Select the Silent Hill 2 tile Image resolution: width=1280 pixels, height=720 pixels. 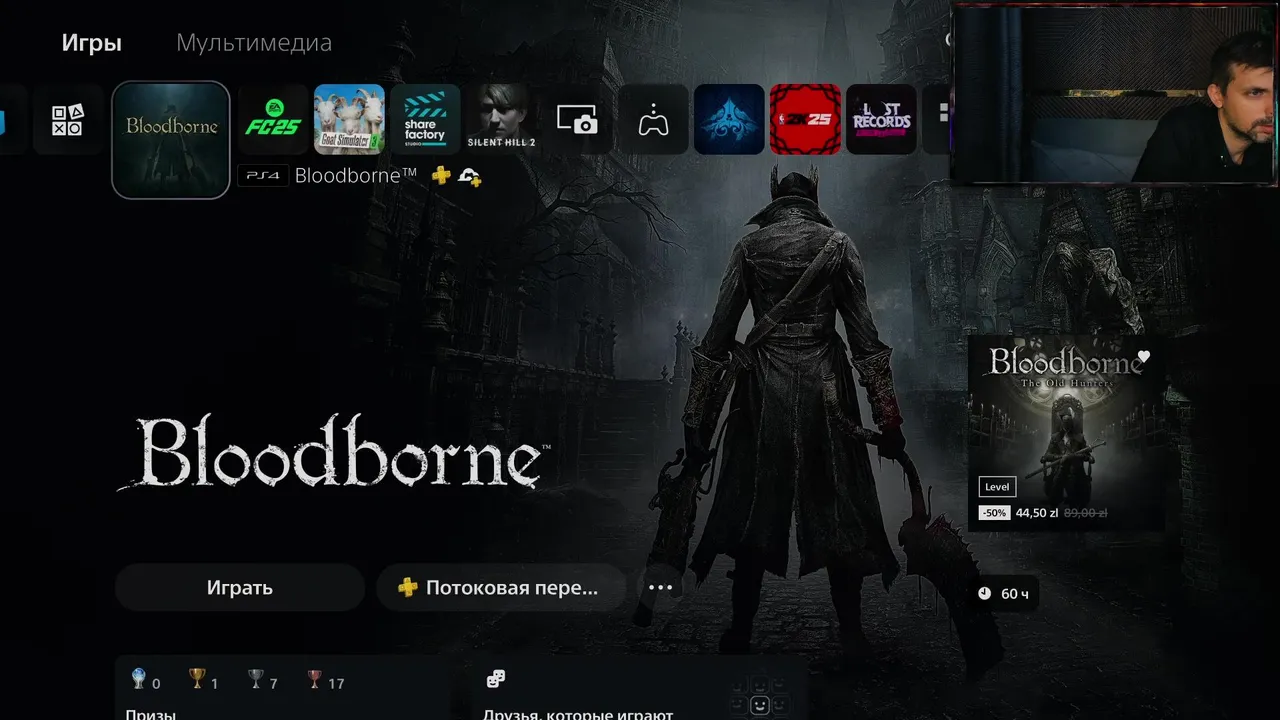[501, 120]
